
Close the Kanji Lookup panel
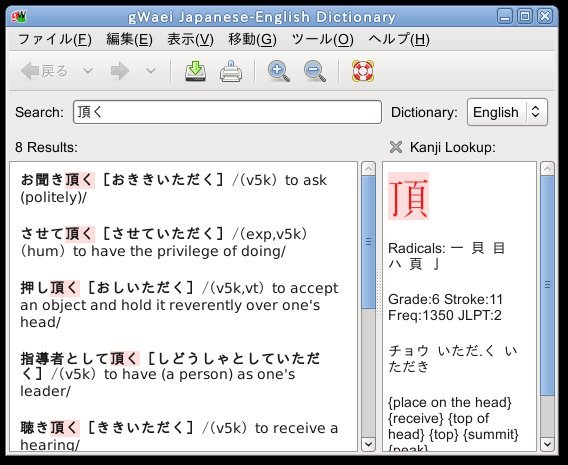tap(396, 147)
